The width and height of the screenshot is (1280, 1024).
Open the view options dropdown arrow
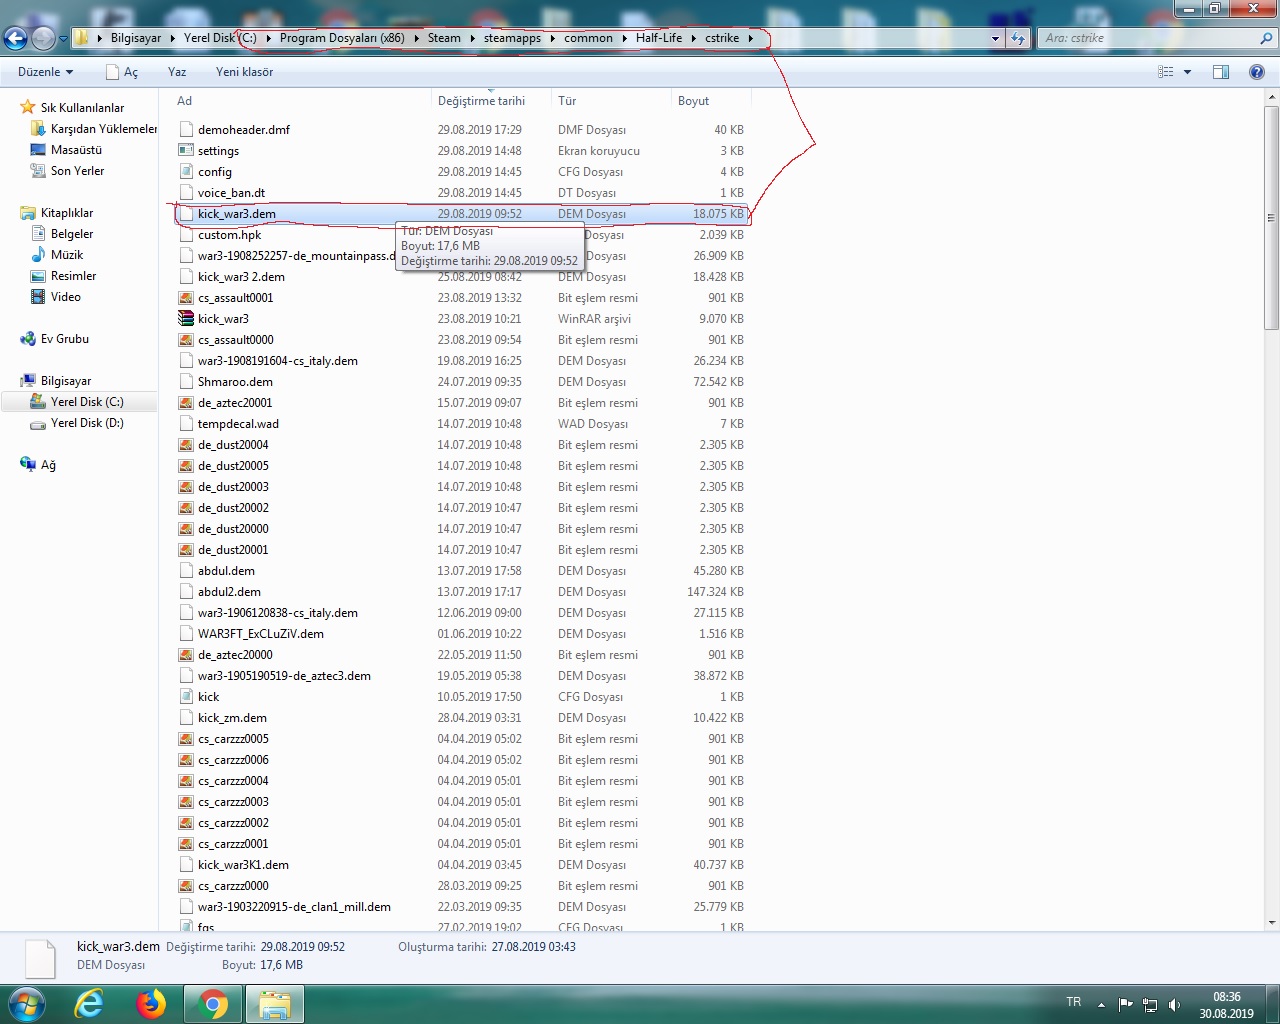click(x=1187, y=72)
